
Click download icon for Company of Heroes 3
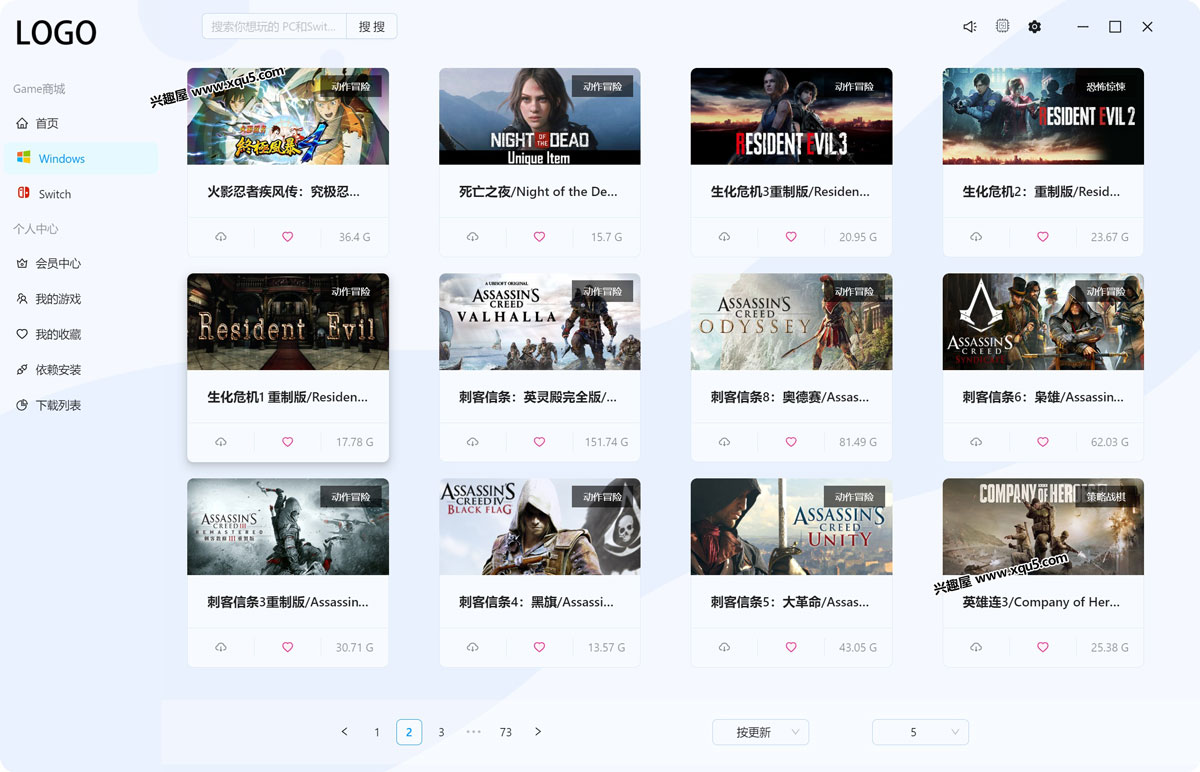click(x=976, y=647)
